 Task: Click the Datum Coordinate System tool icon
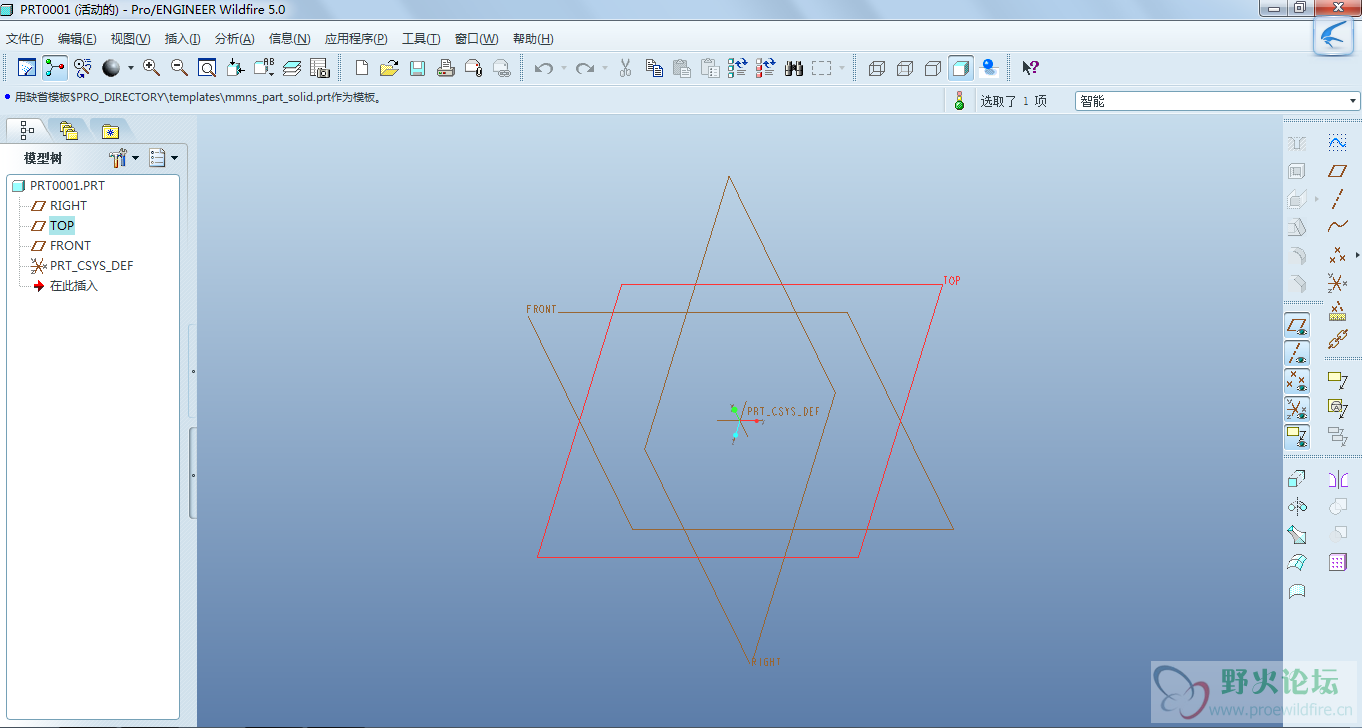(x=1337, y=283)
